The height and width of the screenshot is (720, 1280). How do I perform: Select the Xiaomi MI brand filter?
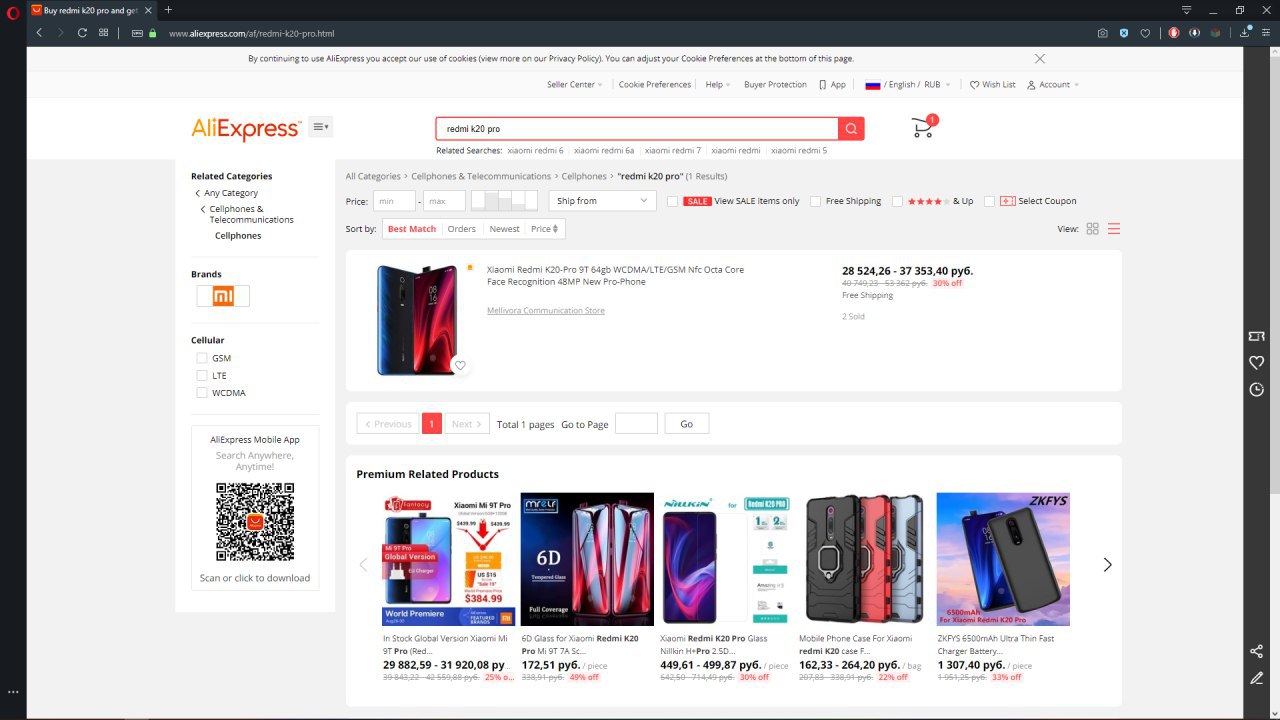pos(223,296)
